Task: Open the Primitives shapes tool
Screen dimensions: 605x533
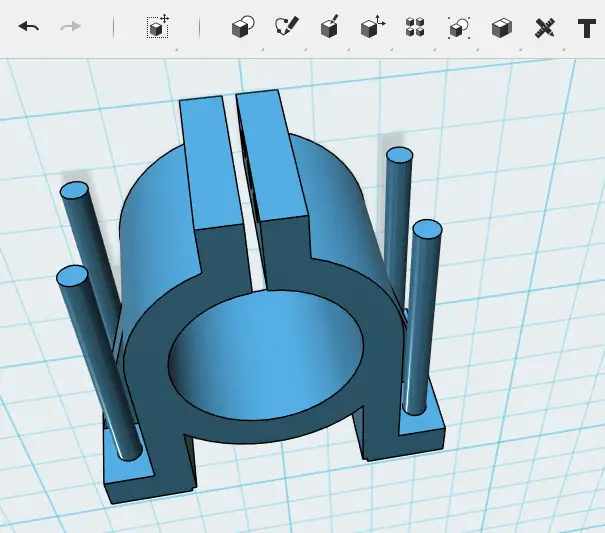Action: point(243,27)
